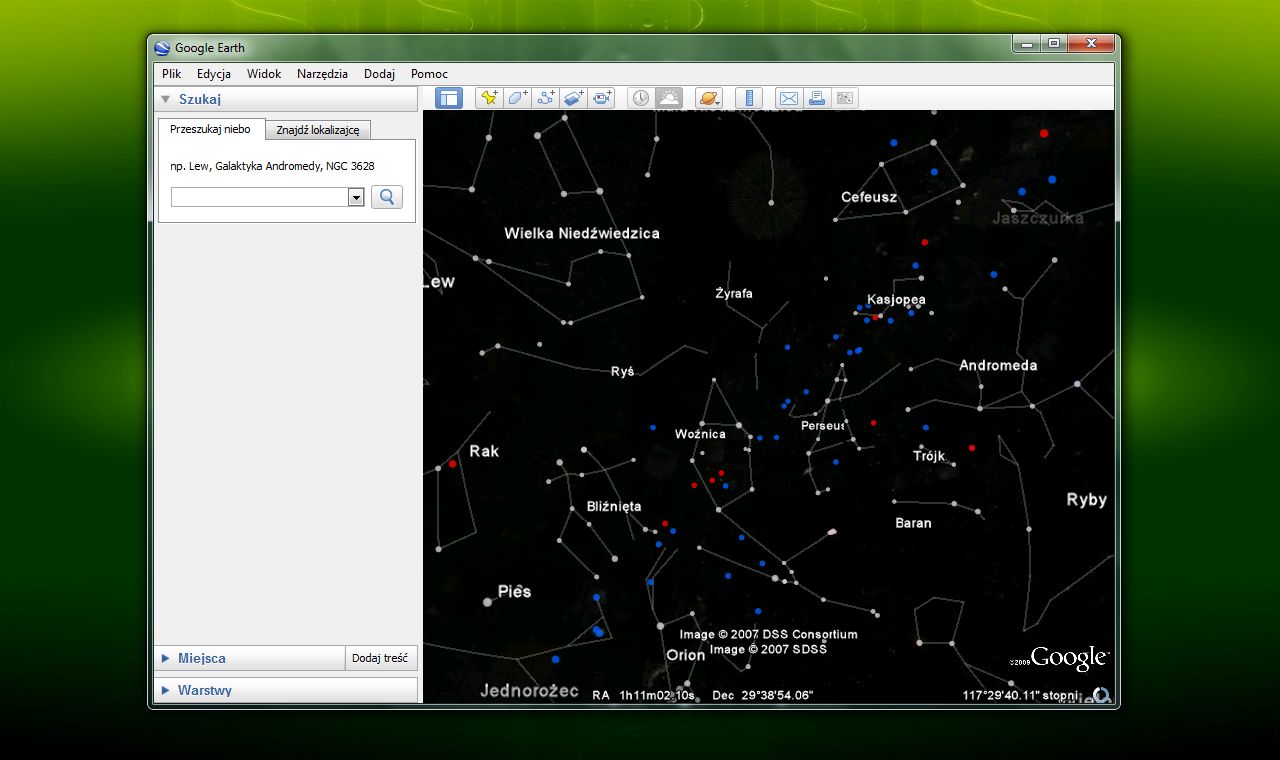The height and width of the screenshot is (760, 1280).
Task: Expand the Warstwy panel
Action: click(x=166, y=690)
